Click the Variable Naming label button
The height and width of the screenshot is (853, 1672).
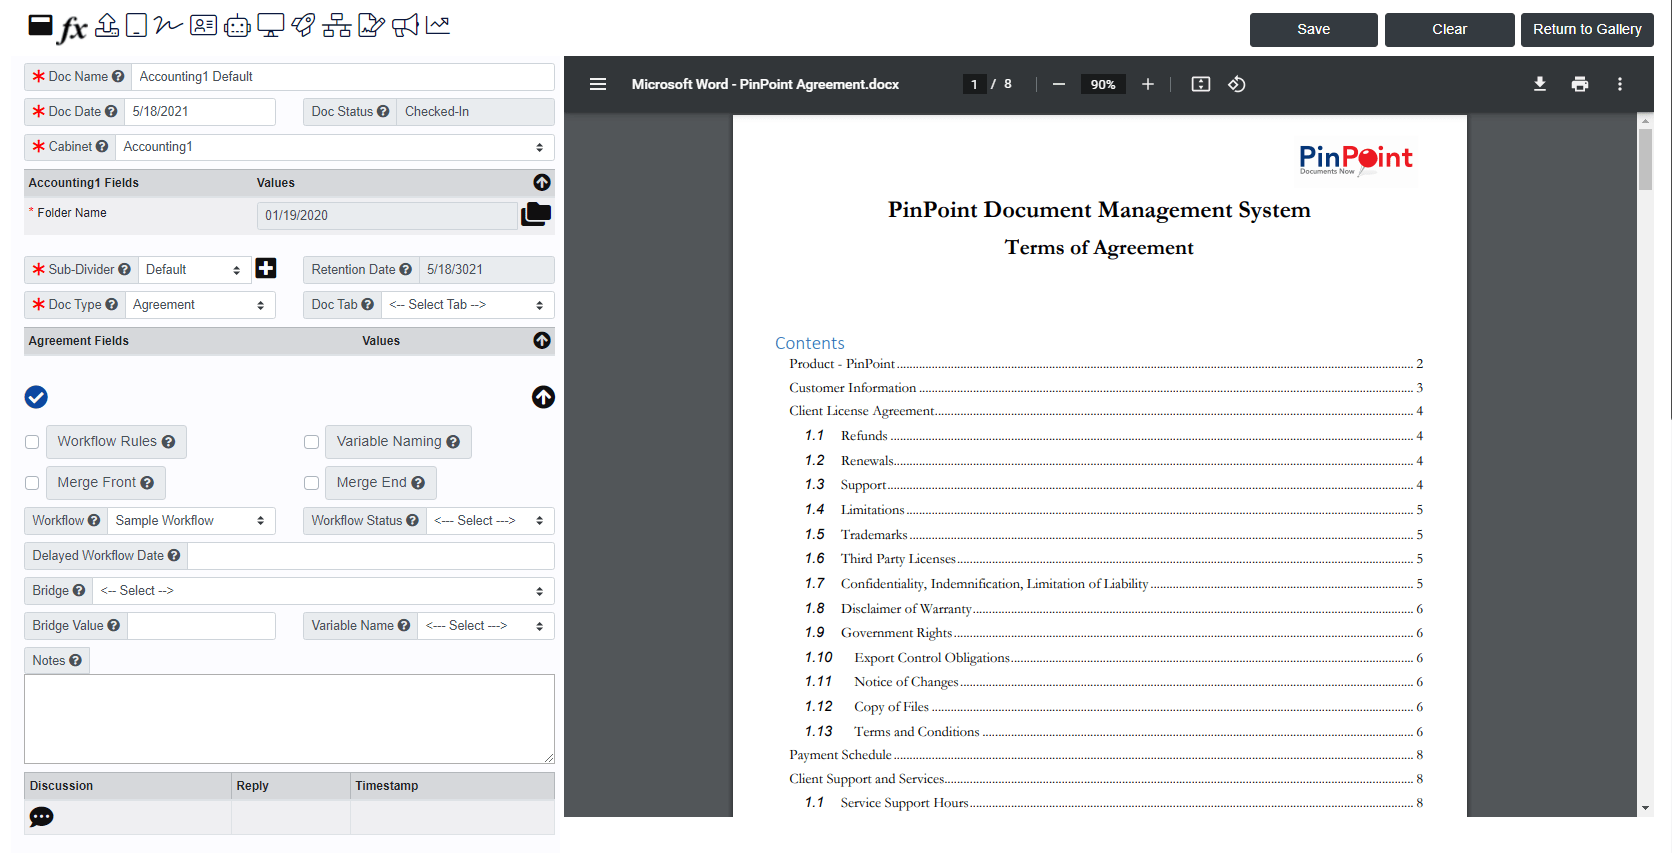(x=398, y=441)
